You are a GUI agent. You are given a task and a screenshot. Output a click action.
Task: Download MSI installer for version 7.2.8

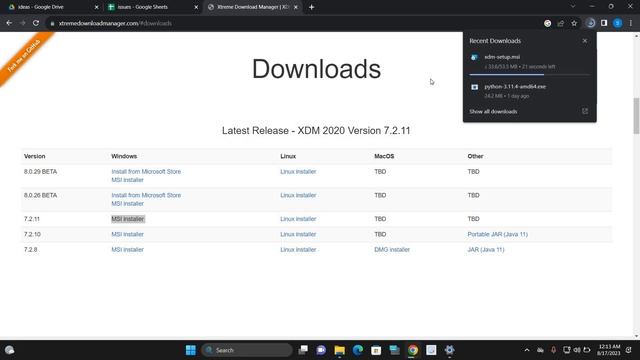(x=127, y=249)
